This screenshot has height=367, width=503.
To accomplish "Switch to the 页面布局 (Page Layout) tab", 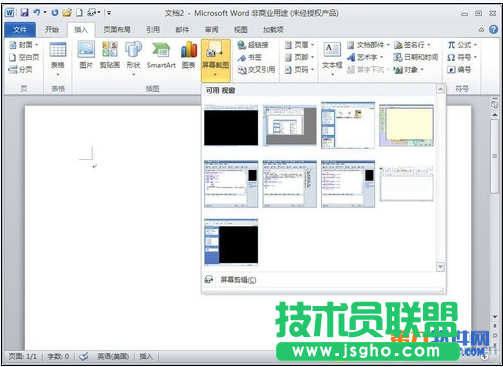I will pos(117,30).
